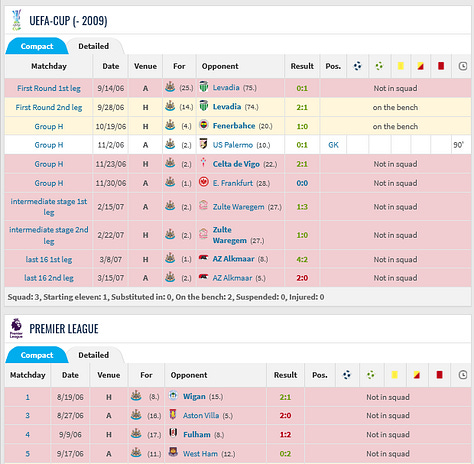The image size is (474, 464).
Task: Click Zulte Waregem crest in 2/15/07 row
Action: tap(203, 205)
